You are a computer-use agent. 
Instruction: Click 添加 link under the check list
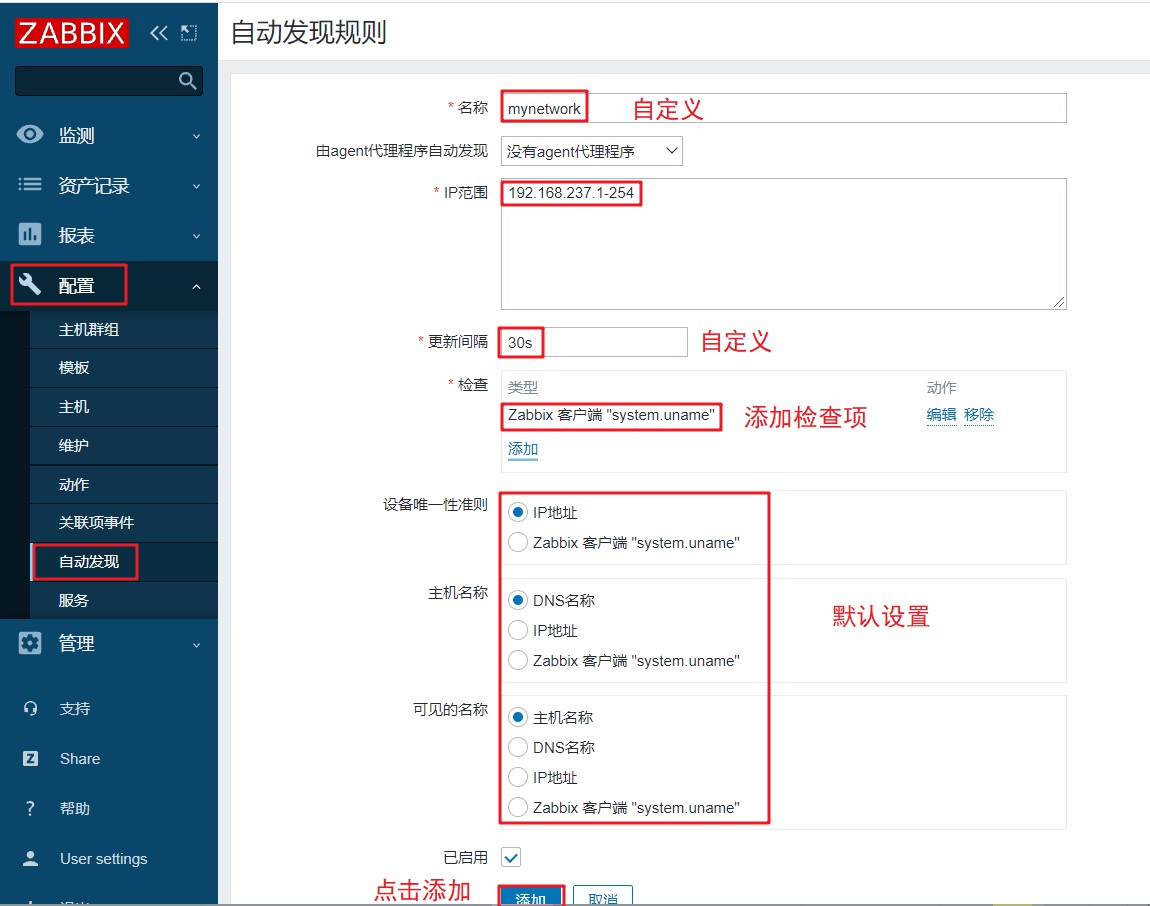pos(523,448)
